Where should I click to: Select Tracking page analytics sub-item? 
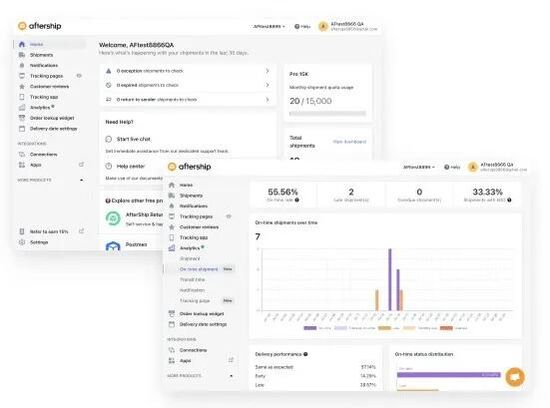[195, 301]
